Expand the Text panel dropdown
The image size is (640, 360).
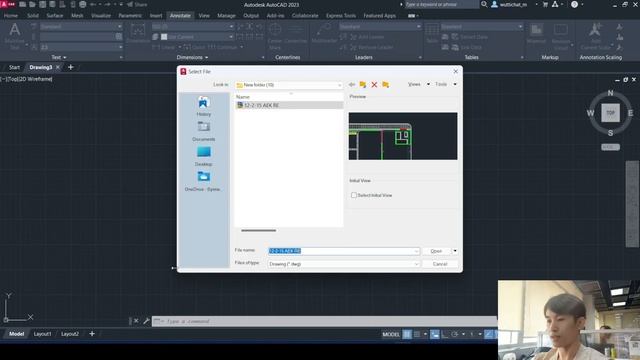[59, 58]
